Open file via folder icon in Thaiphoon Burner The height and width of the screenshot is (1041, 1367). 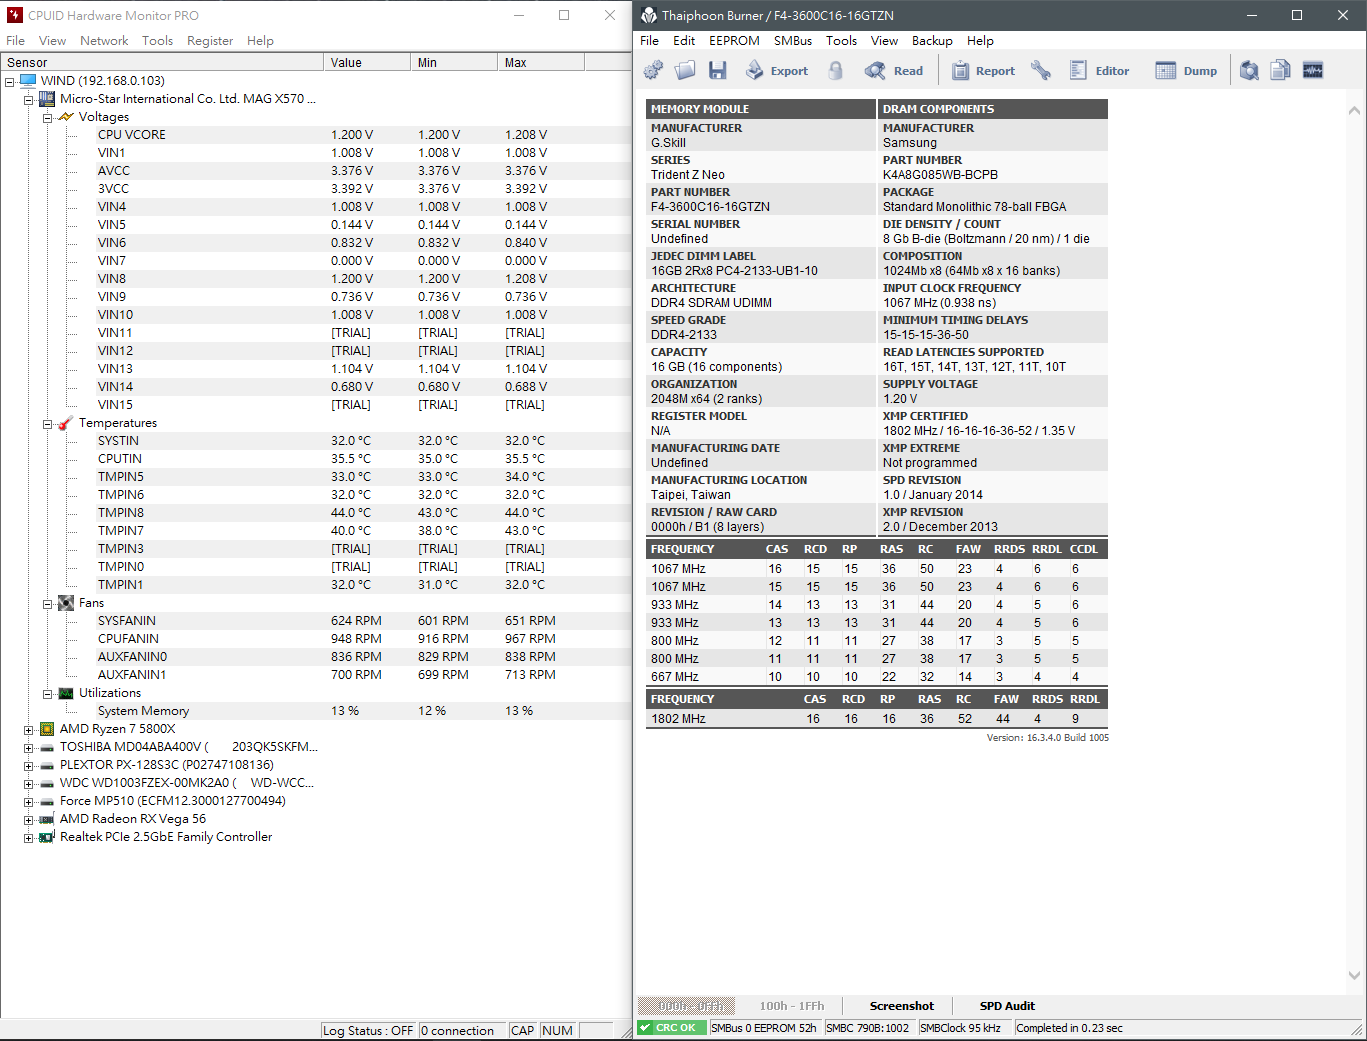pyautogui.click(x=685, y=70)
